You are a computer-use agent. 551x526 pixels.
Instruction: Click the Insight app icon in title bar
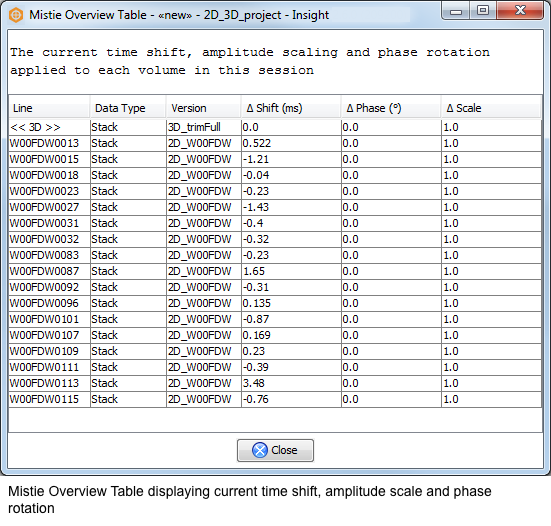16,15
